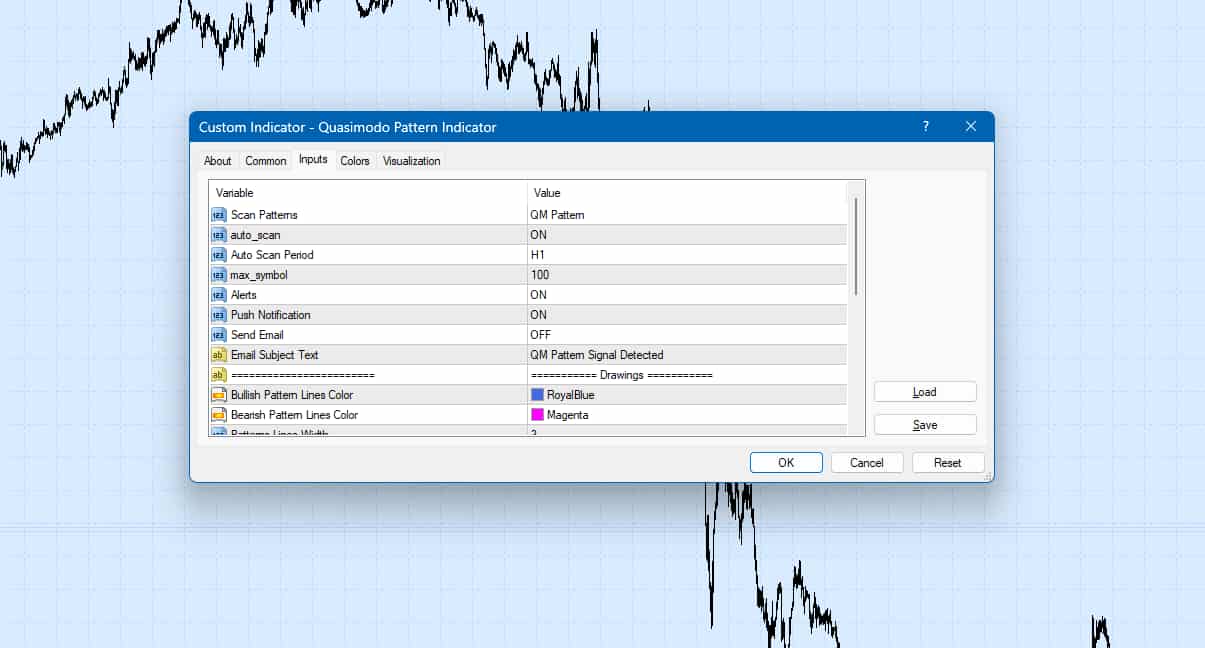
Task: Confirm settings with the OK button
Action: (786, 463)
